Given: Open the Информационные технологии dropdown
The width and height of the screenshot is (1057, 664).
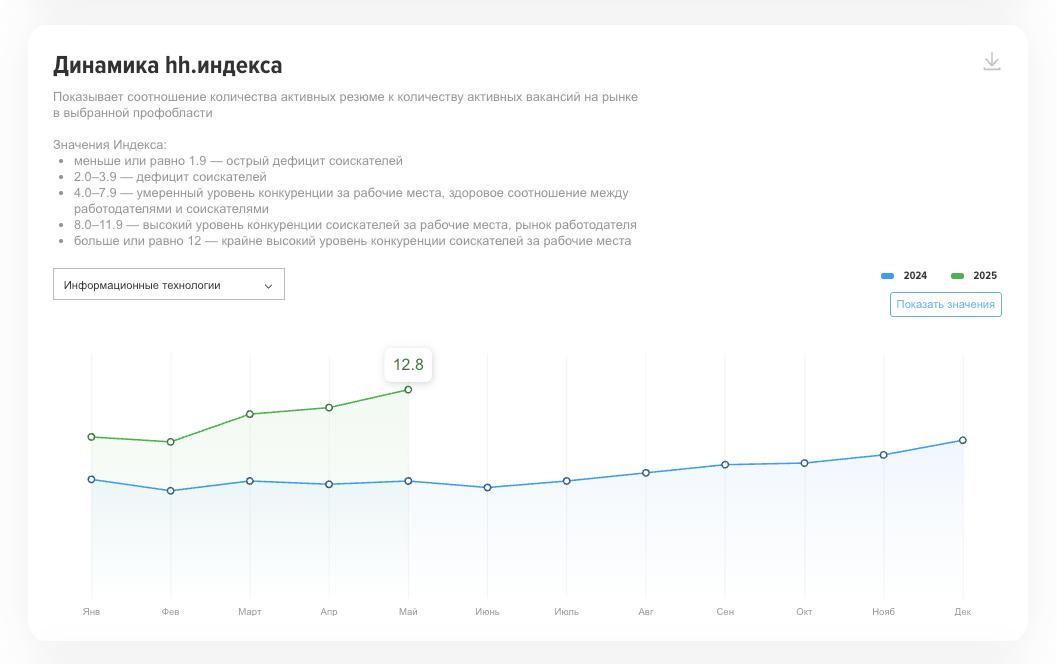Looking at the screenshot, I should [168, 284].
